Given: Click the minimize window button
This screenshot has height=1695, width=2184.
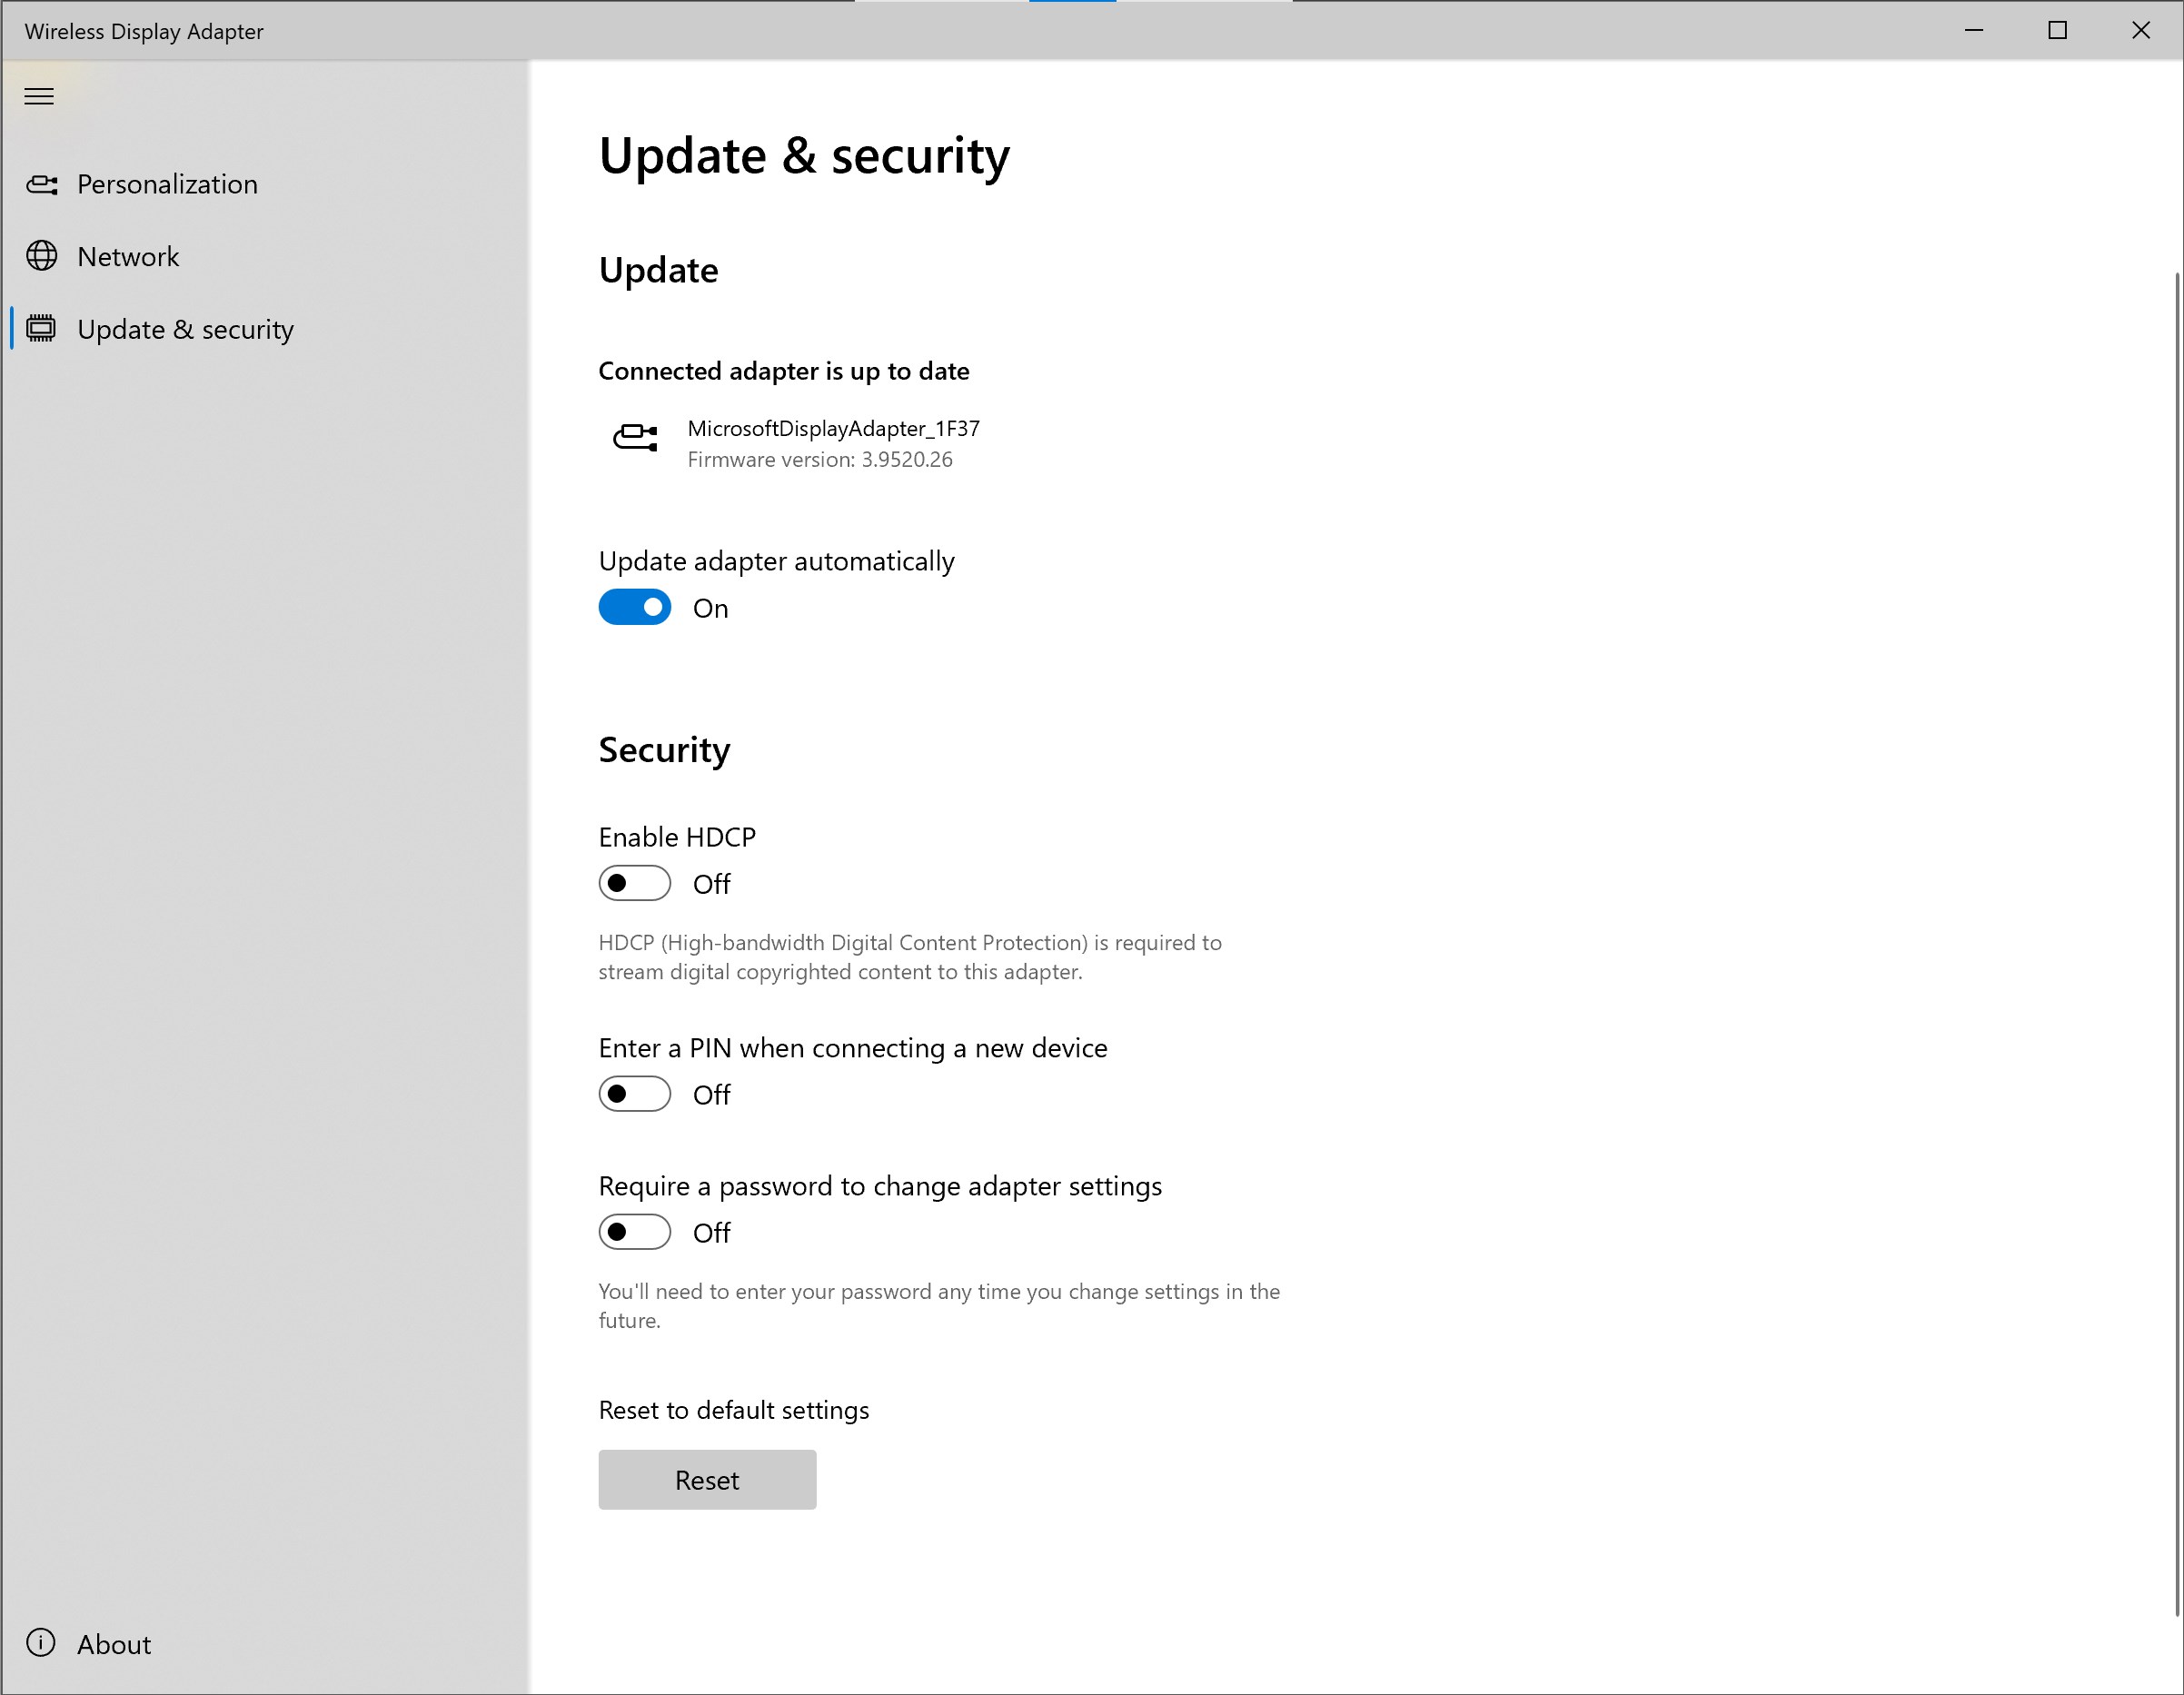Looking at the screenshot, I should coord(1975,30).
